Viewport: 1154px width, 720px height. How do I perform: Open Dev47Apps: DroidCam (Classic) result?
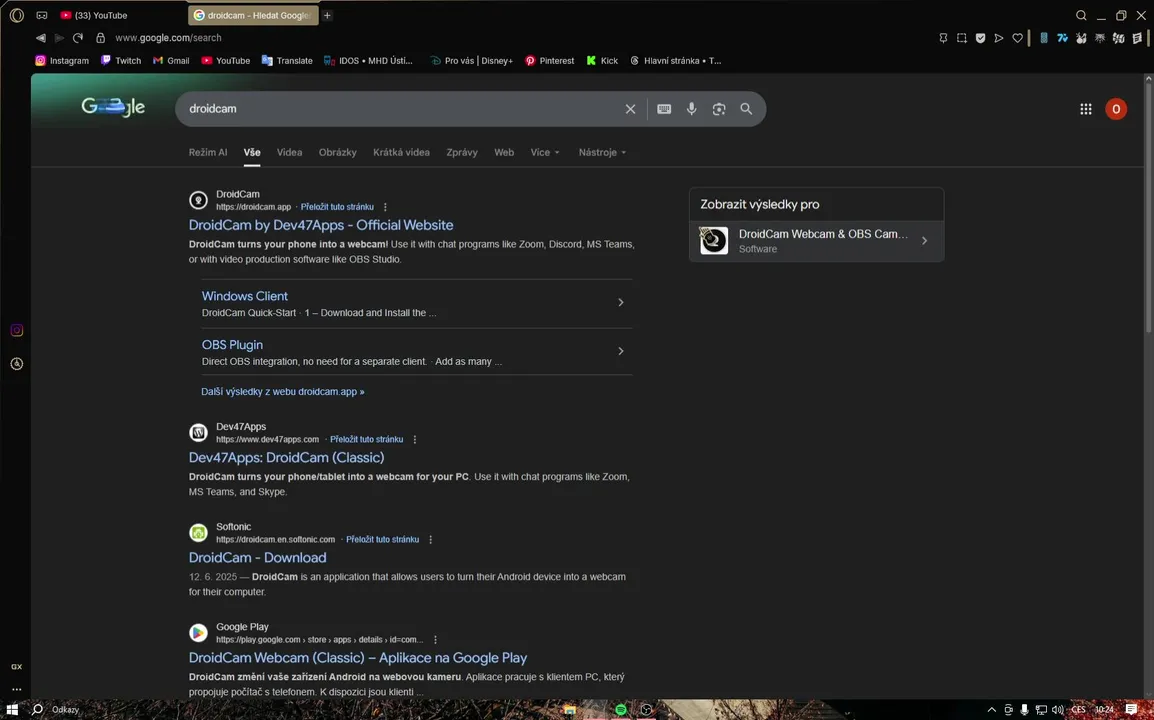point(286,458)
